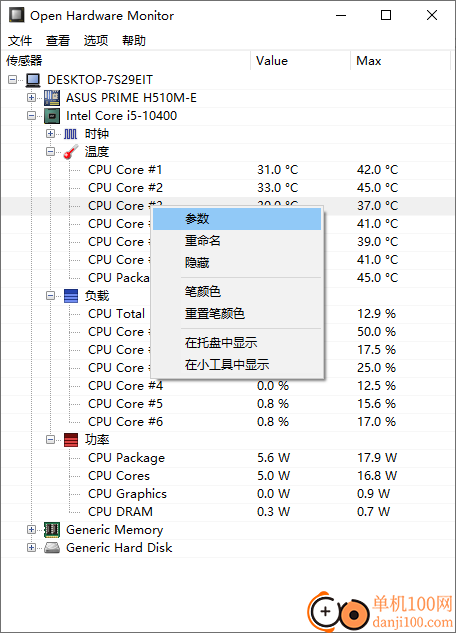
Task: Collapse the Intel Core i5-10400 node
Action: [x=31, y=116]
